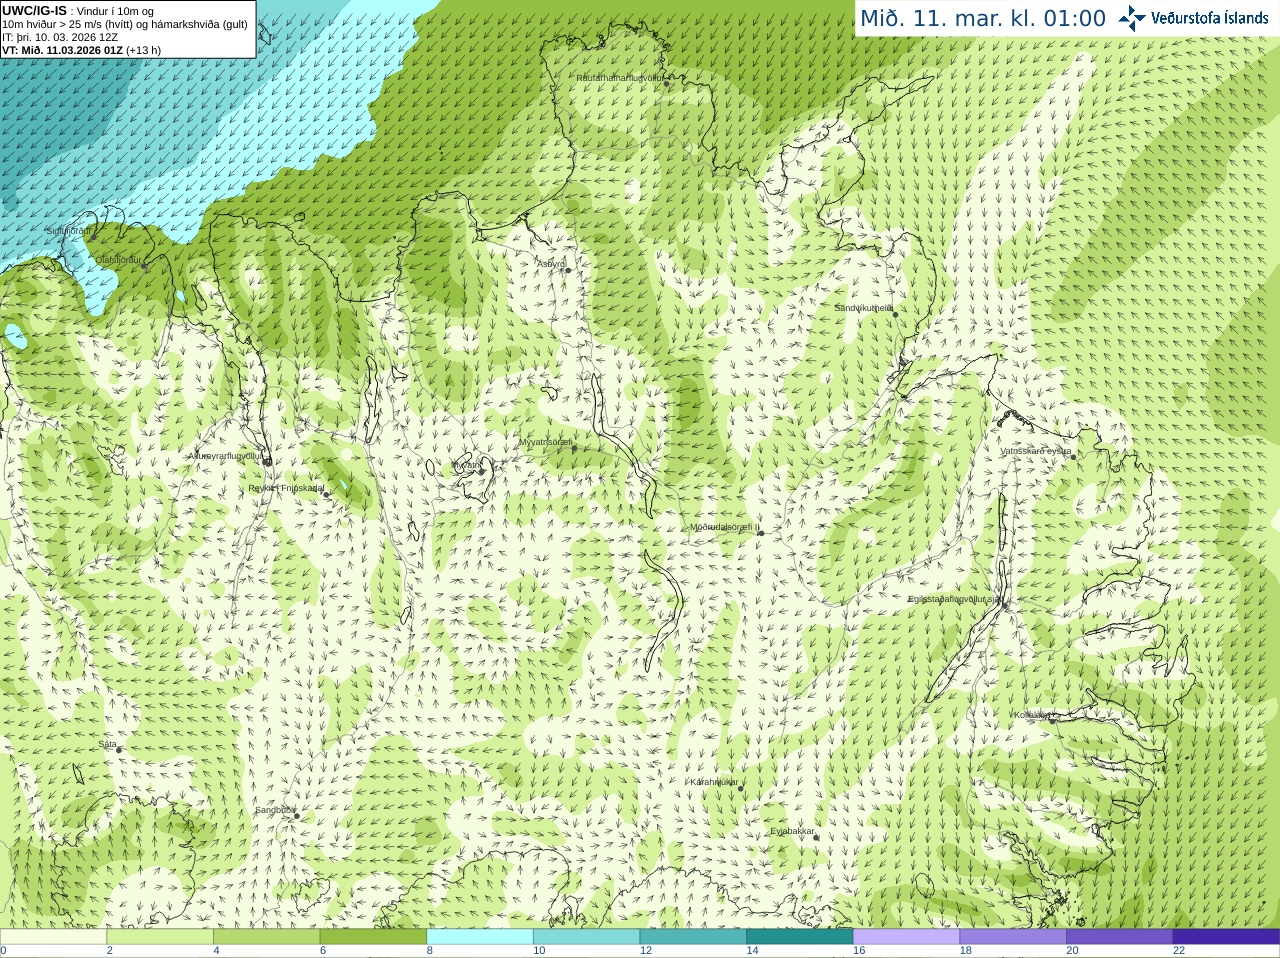The image size is (1280, 958).
Task: Click the Ásbyrgi station label
Action: click(551, 264)
